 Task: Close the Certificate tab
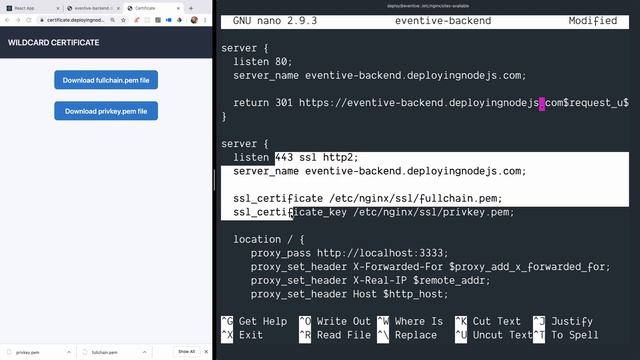[x=178, y=8]
